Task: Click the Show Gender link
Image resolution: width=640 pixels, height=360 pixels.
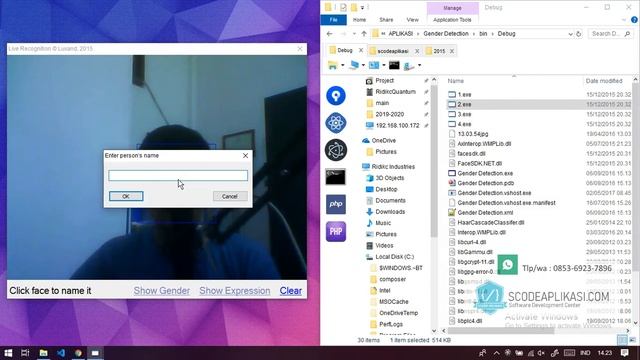Action: pyautogui.click(x=162, y=291)
